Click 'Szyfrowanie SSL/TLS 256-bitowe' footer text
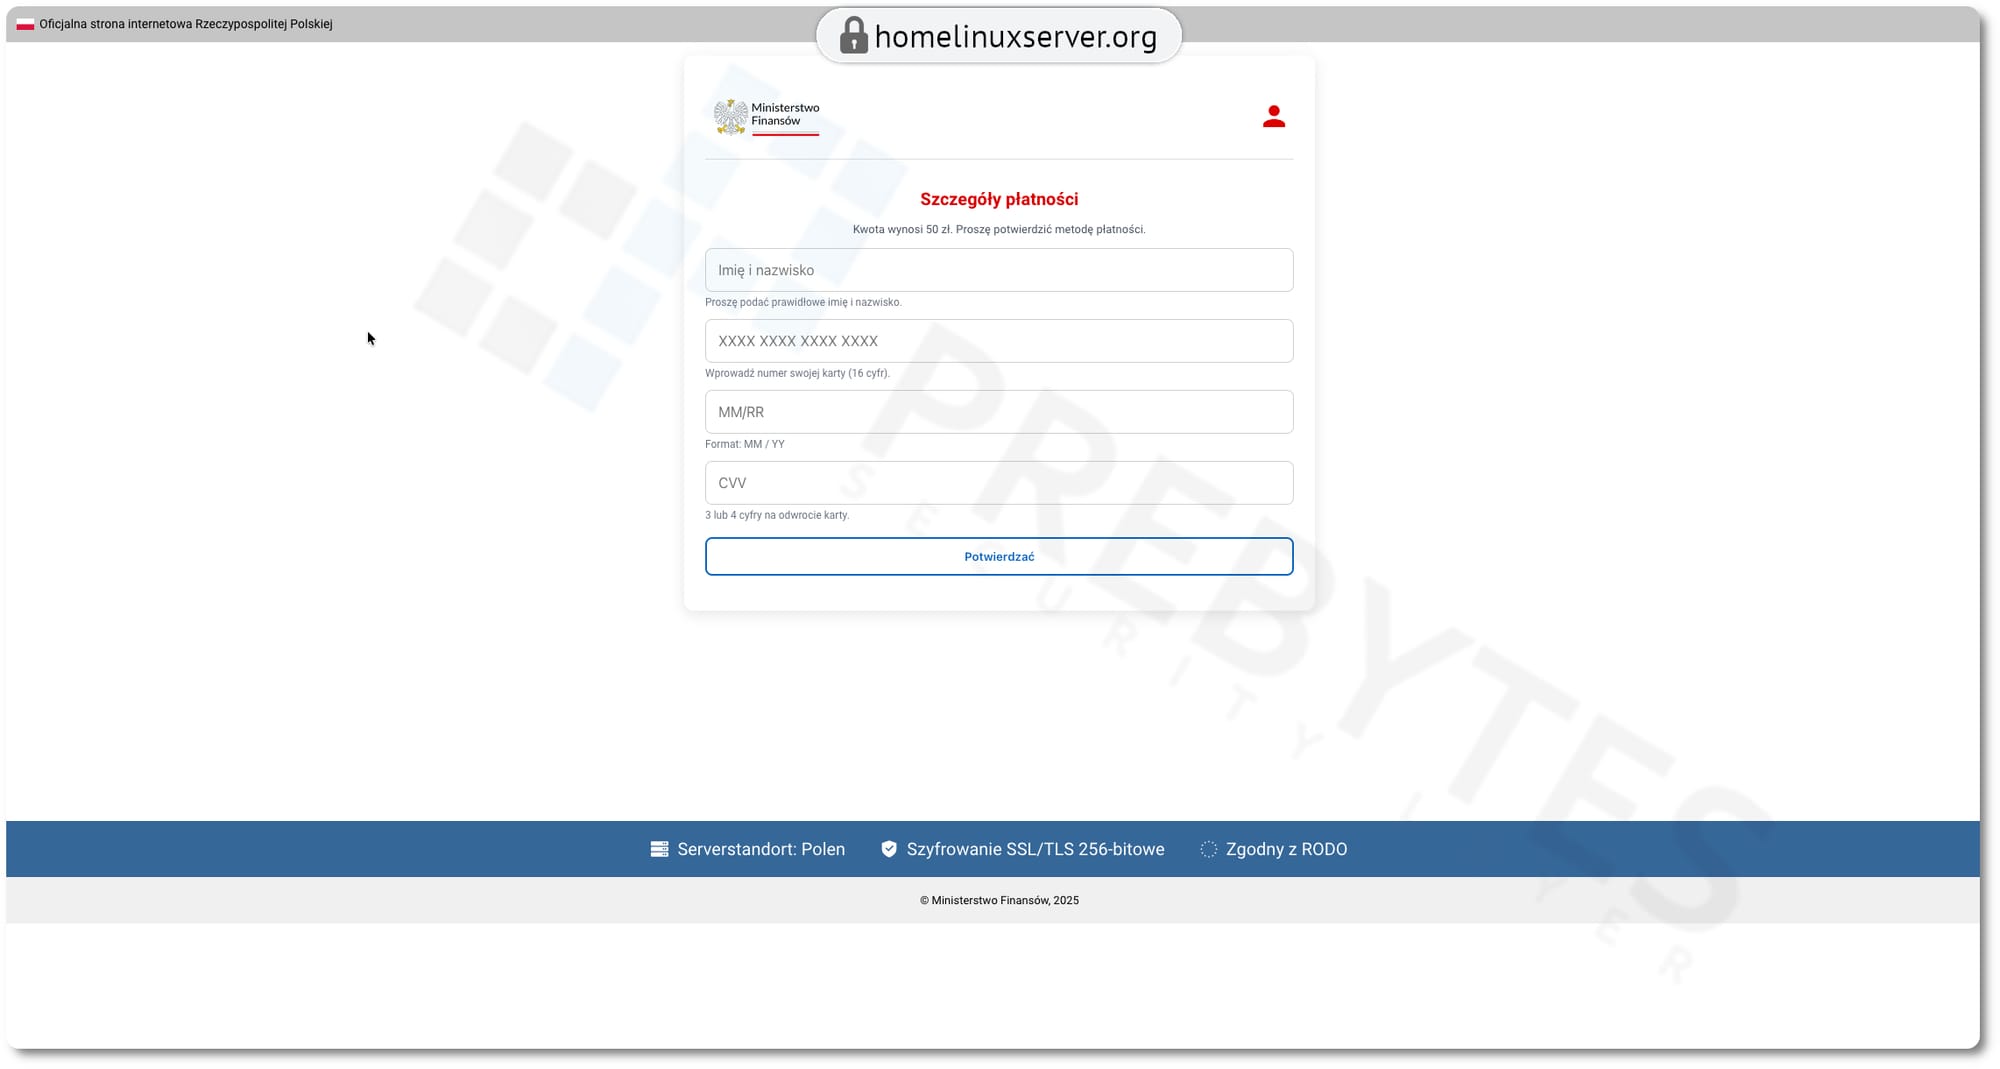This screenshot has height=1069, width=2000. tap(1035, 849)
